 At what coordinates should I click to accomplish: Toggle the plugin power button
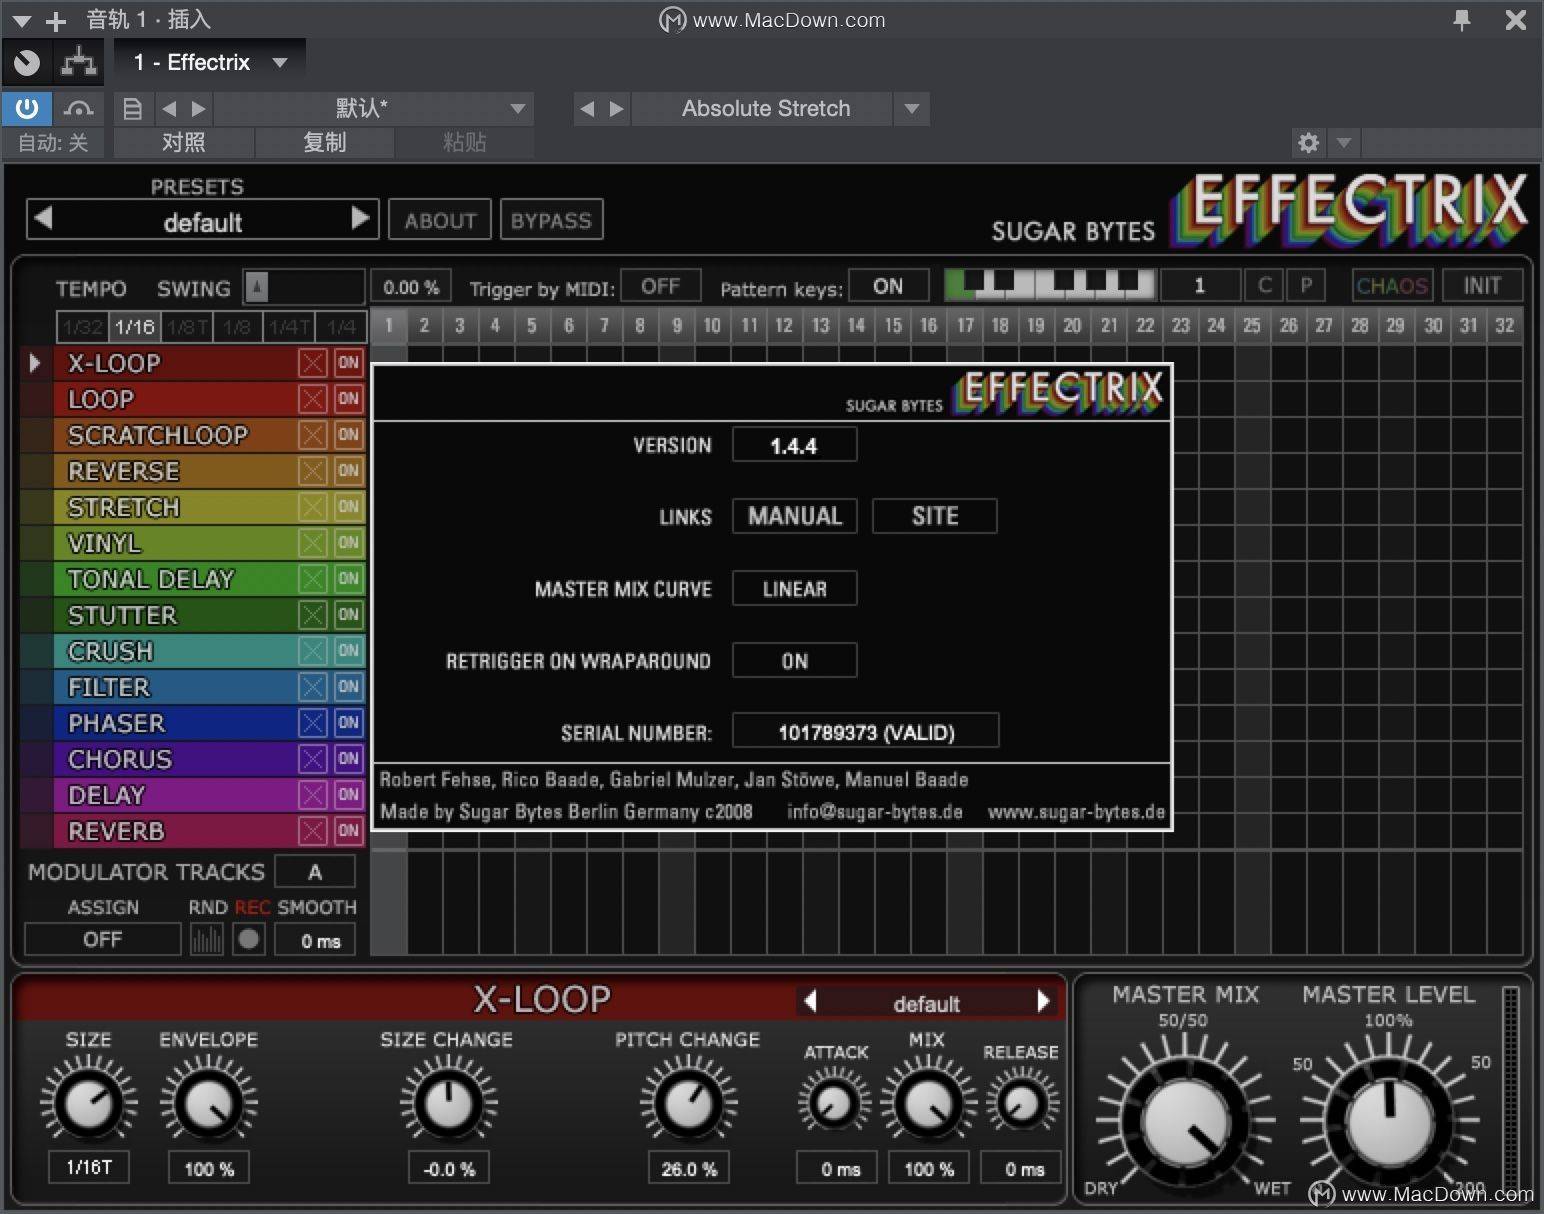tap(27, 108)
